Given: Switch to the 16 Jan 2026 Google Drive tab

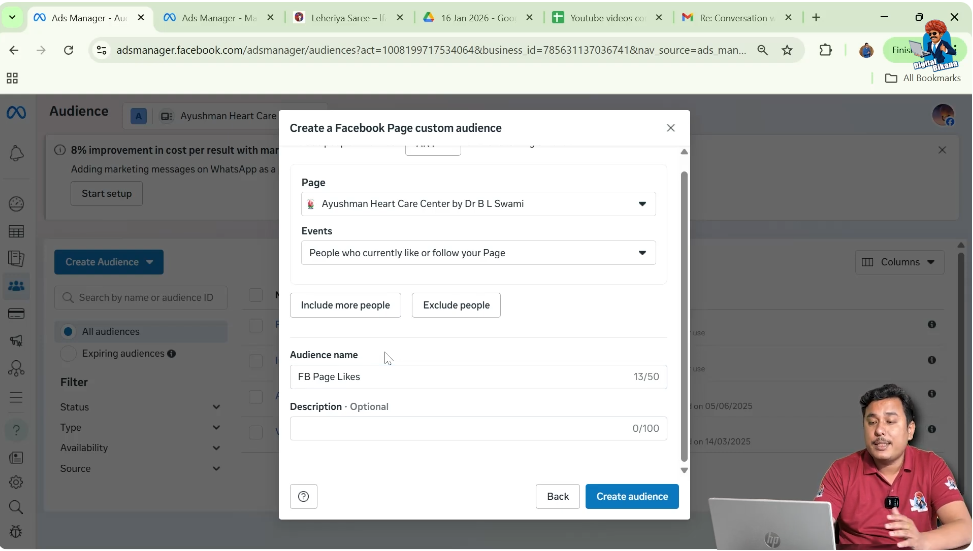Looking at the screenshot, I should pos(477,17).
